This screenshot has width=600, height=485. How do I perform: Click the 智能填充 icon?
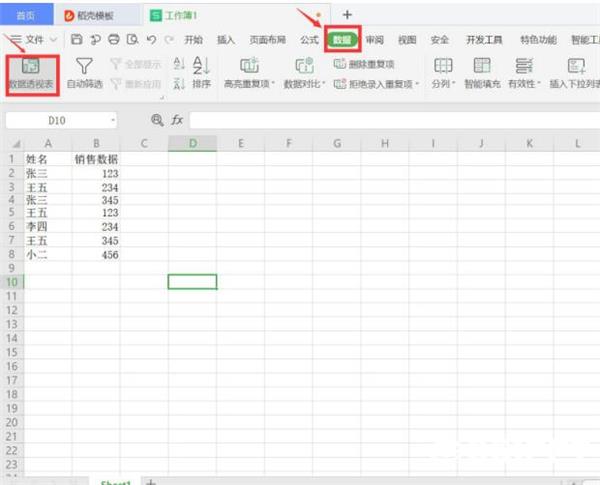pyautogui.click(x=482, y=65)
